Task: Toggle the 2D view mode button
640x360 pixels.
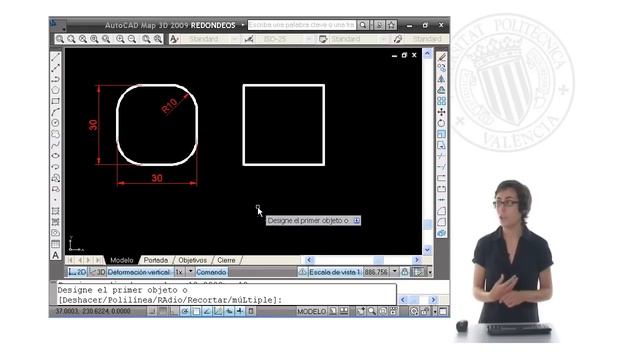Action: 77,272
